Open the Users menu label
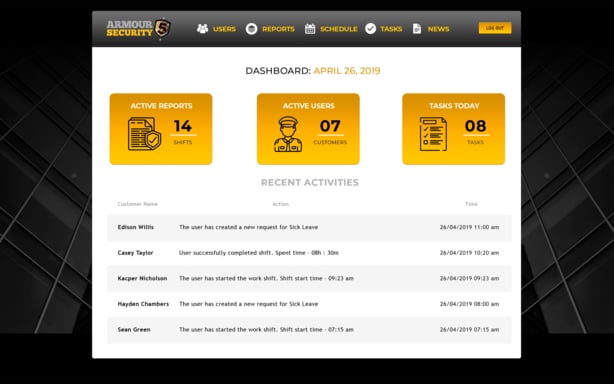 point(224,29)
